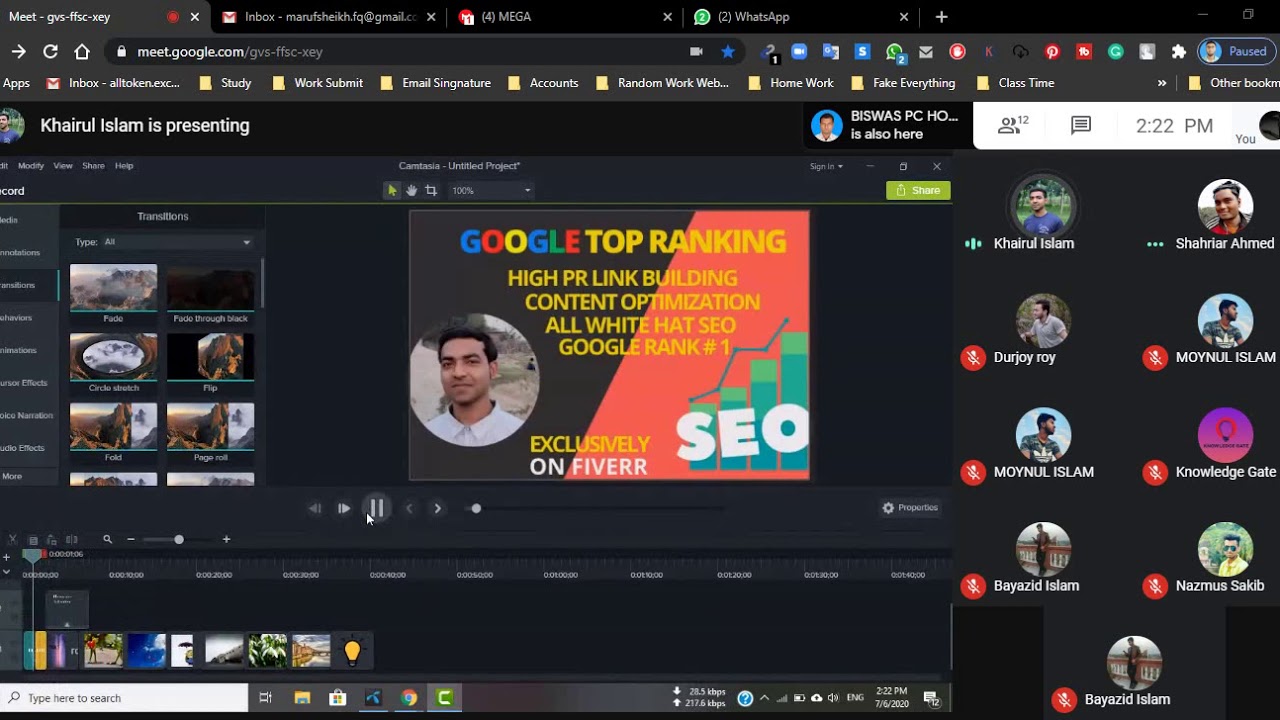Select the Fade transition thumbnail
This screenshot has width=1280, height=720.
(x=113, y=288)
